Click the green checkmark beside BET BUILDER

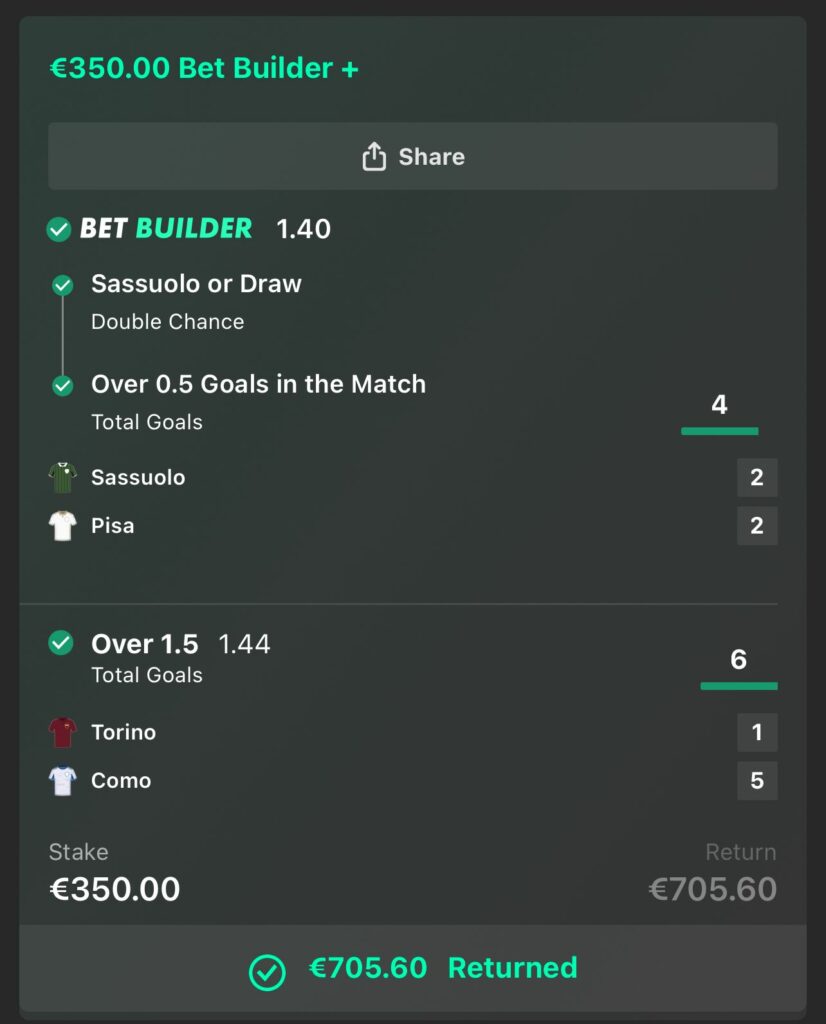tap(60, 228)
